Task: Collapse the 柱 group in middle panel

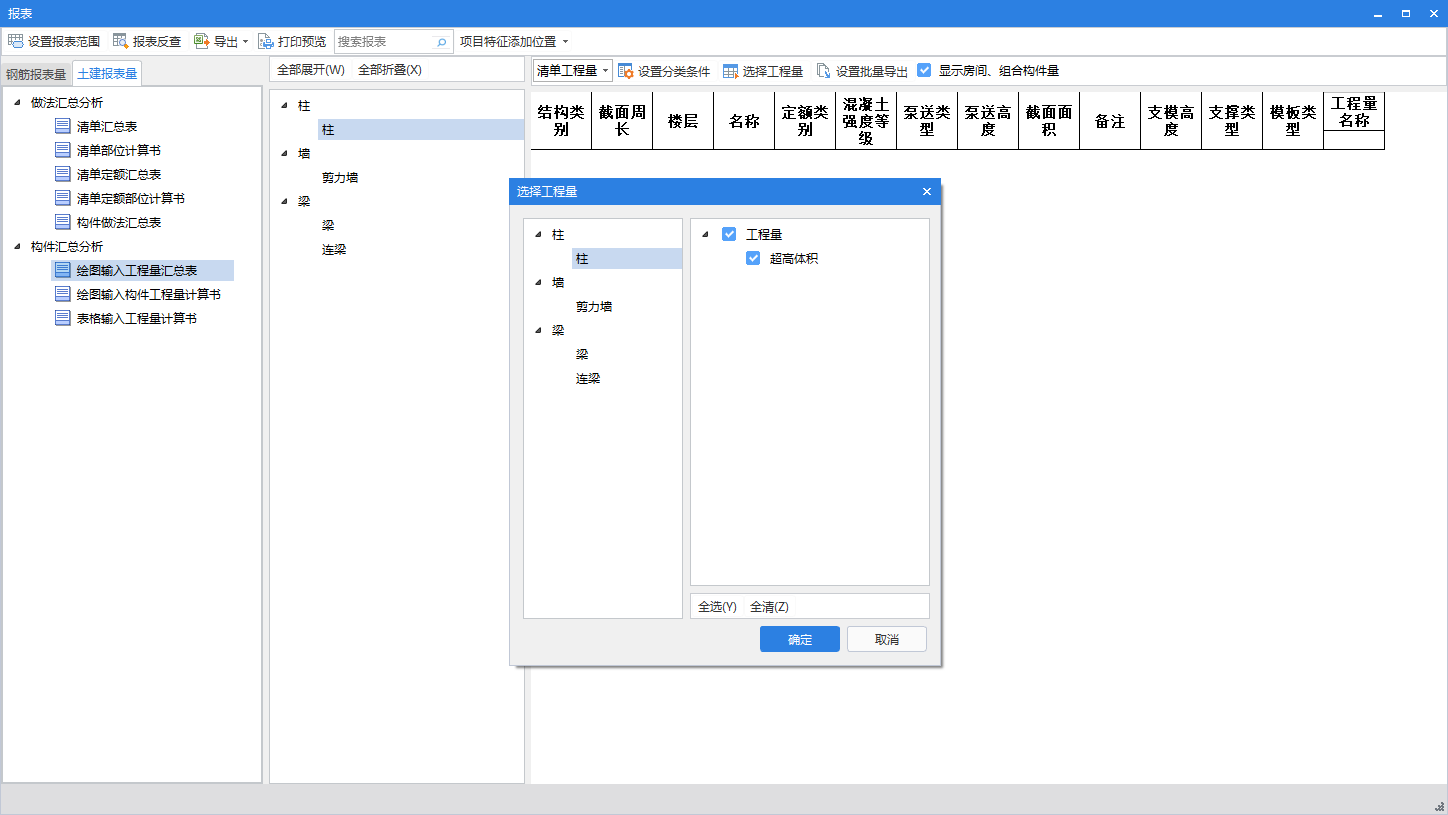Action: pos(285,105)
